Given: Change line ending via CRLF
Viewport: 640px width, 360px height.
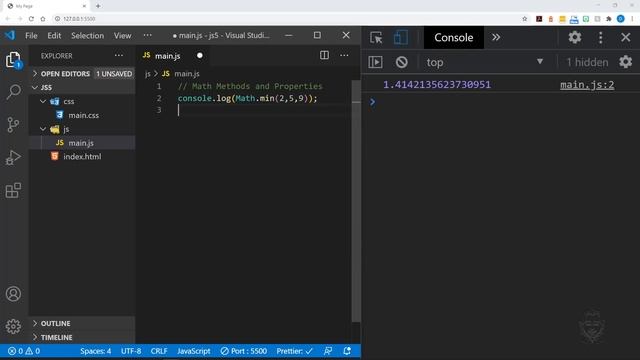Looking at the screenshot, I should (159, 351).
